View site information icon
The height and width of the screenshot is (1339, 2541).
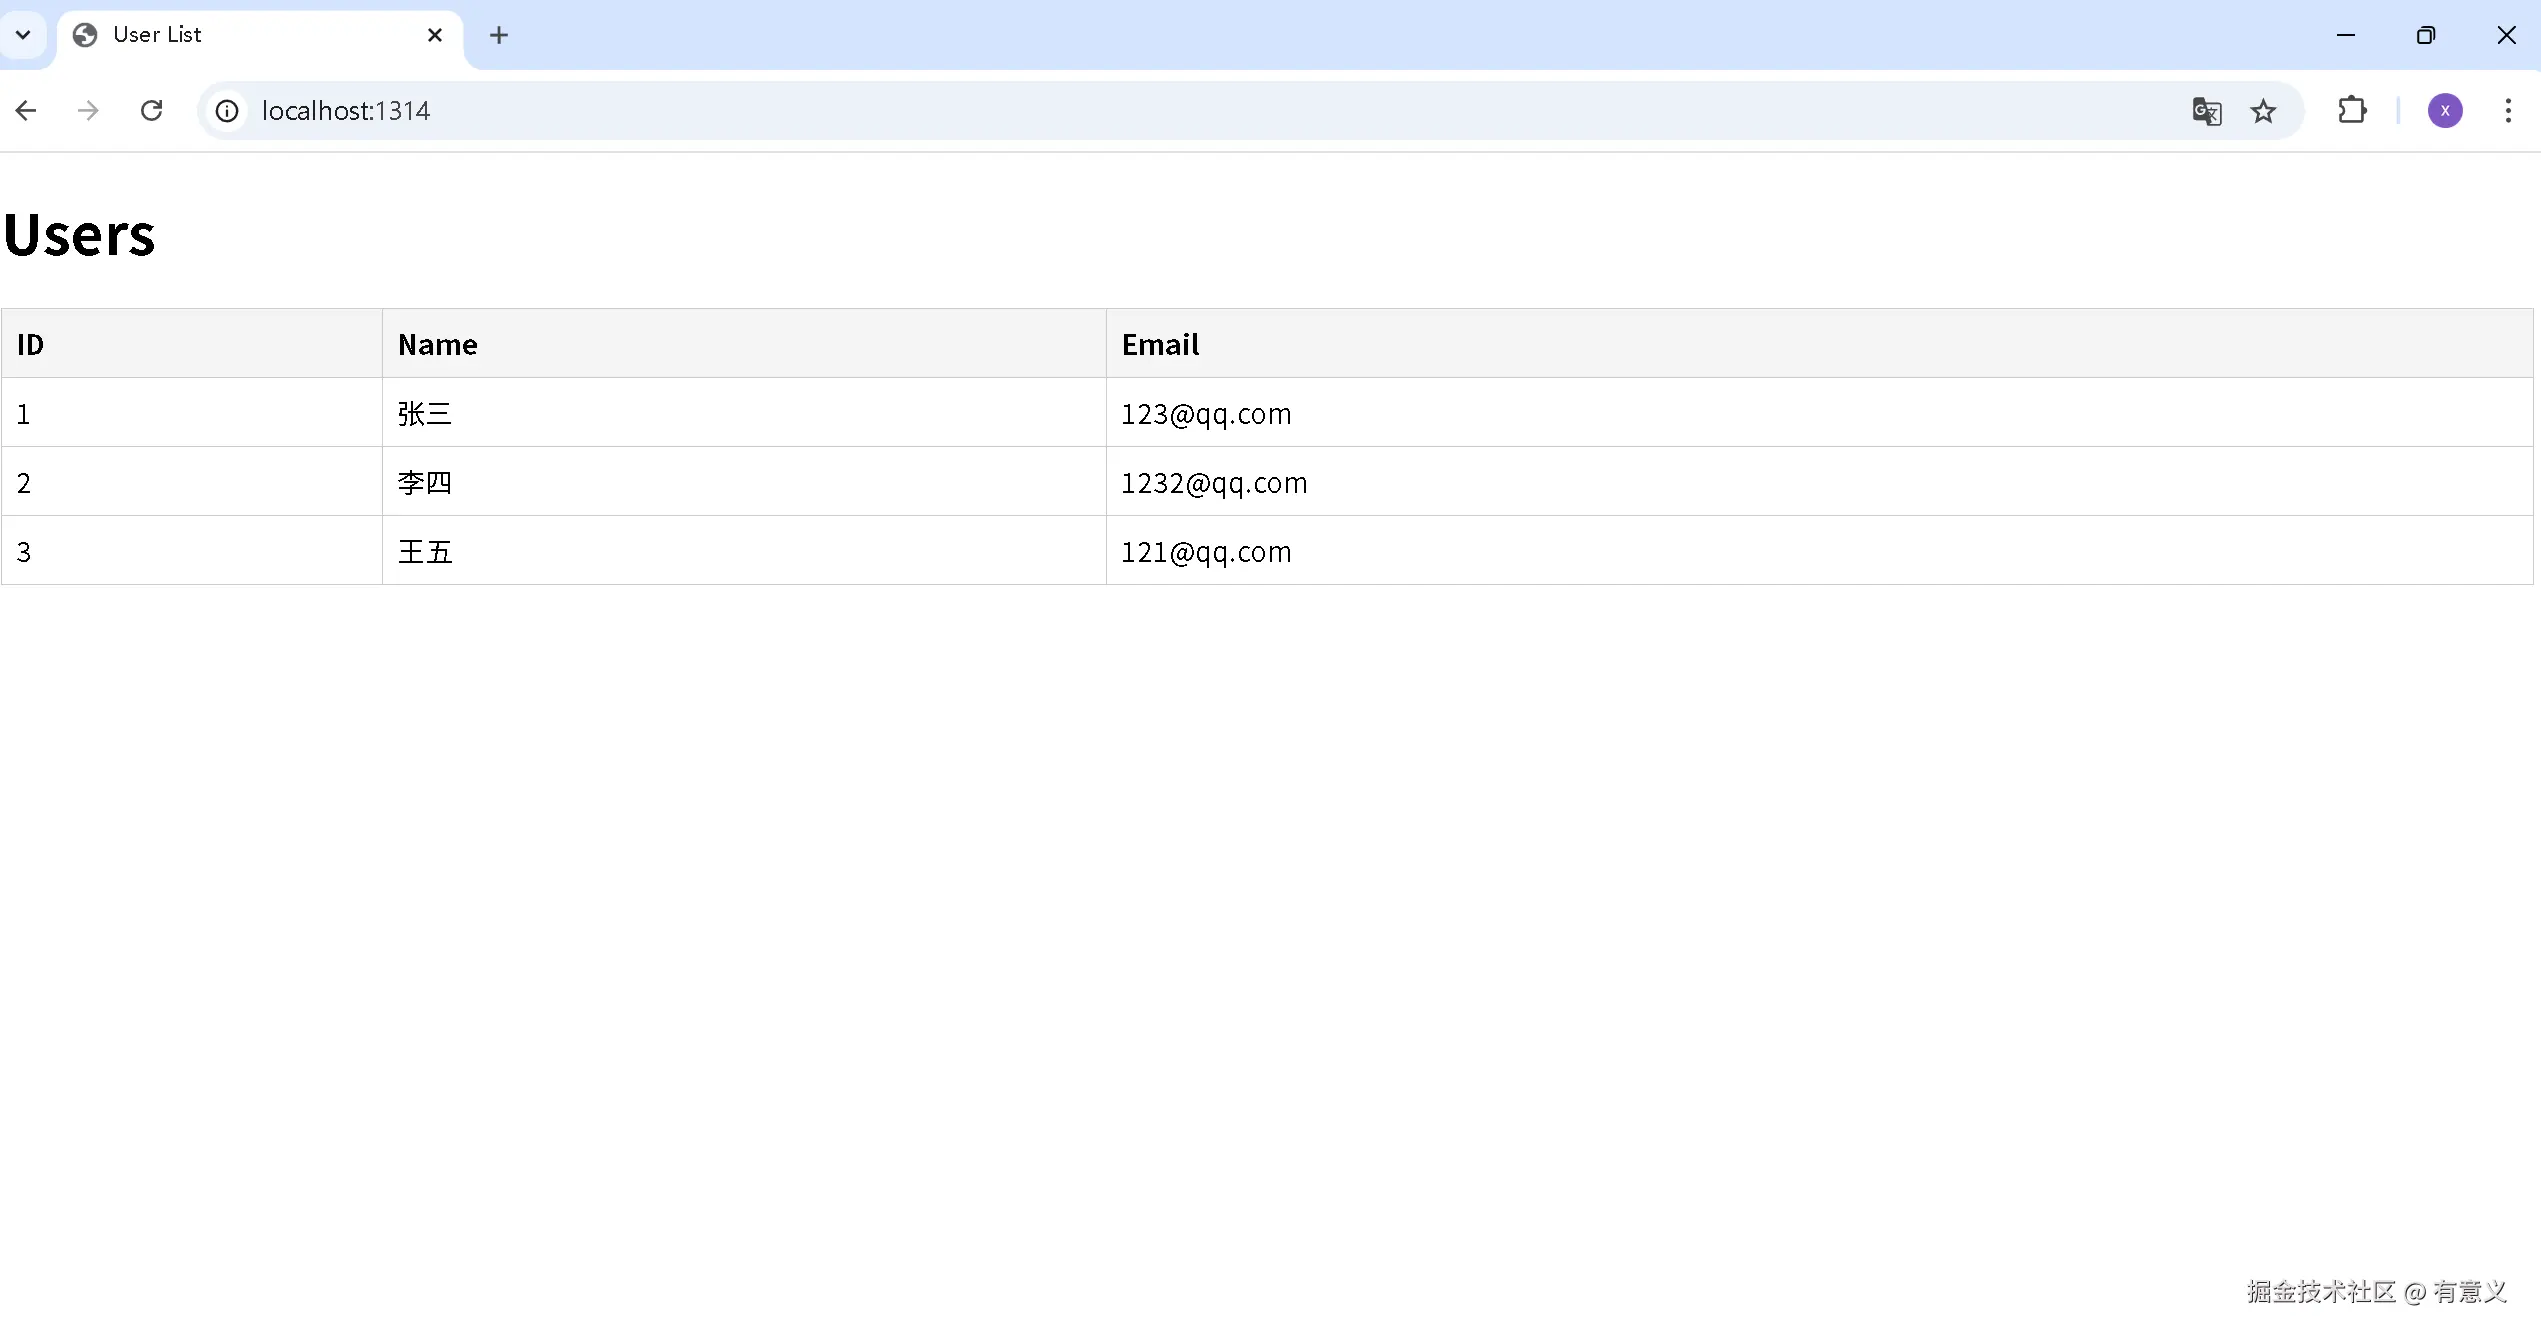pyautogui.click(x=227, y=111)
